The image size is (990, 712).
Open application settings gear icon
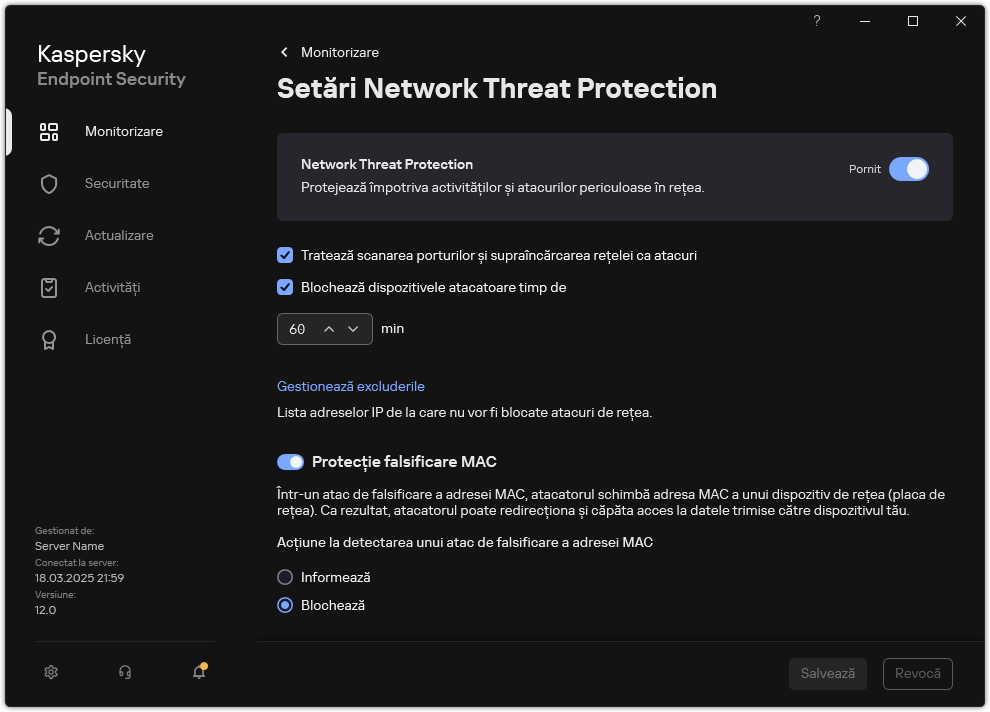(51, 671)
